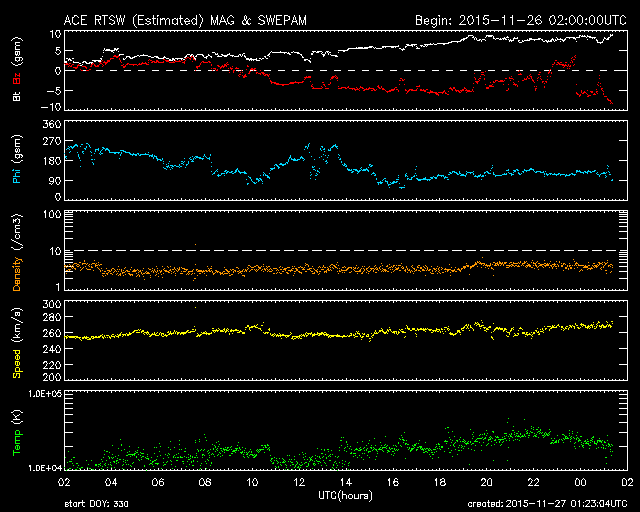Click the '100' tick on the Density panel
The image size is (640, 512).
[52, 214]
